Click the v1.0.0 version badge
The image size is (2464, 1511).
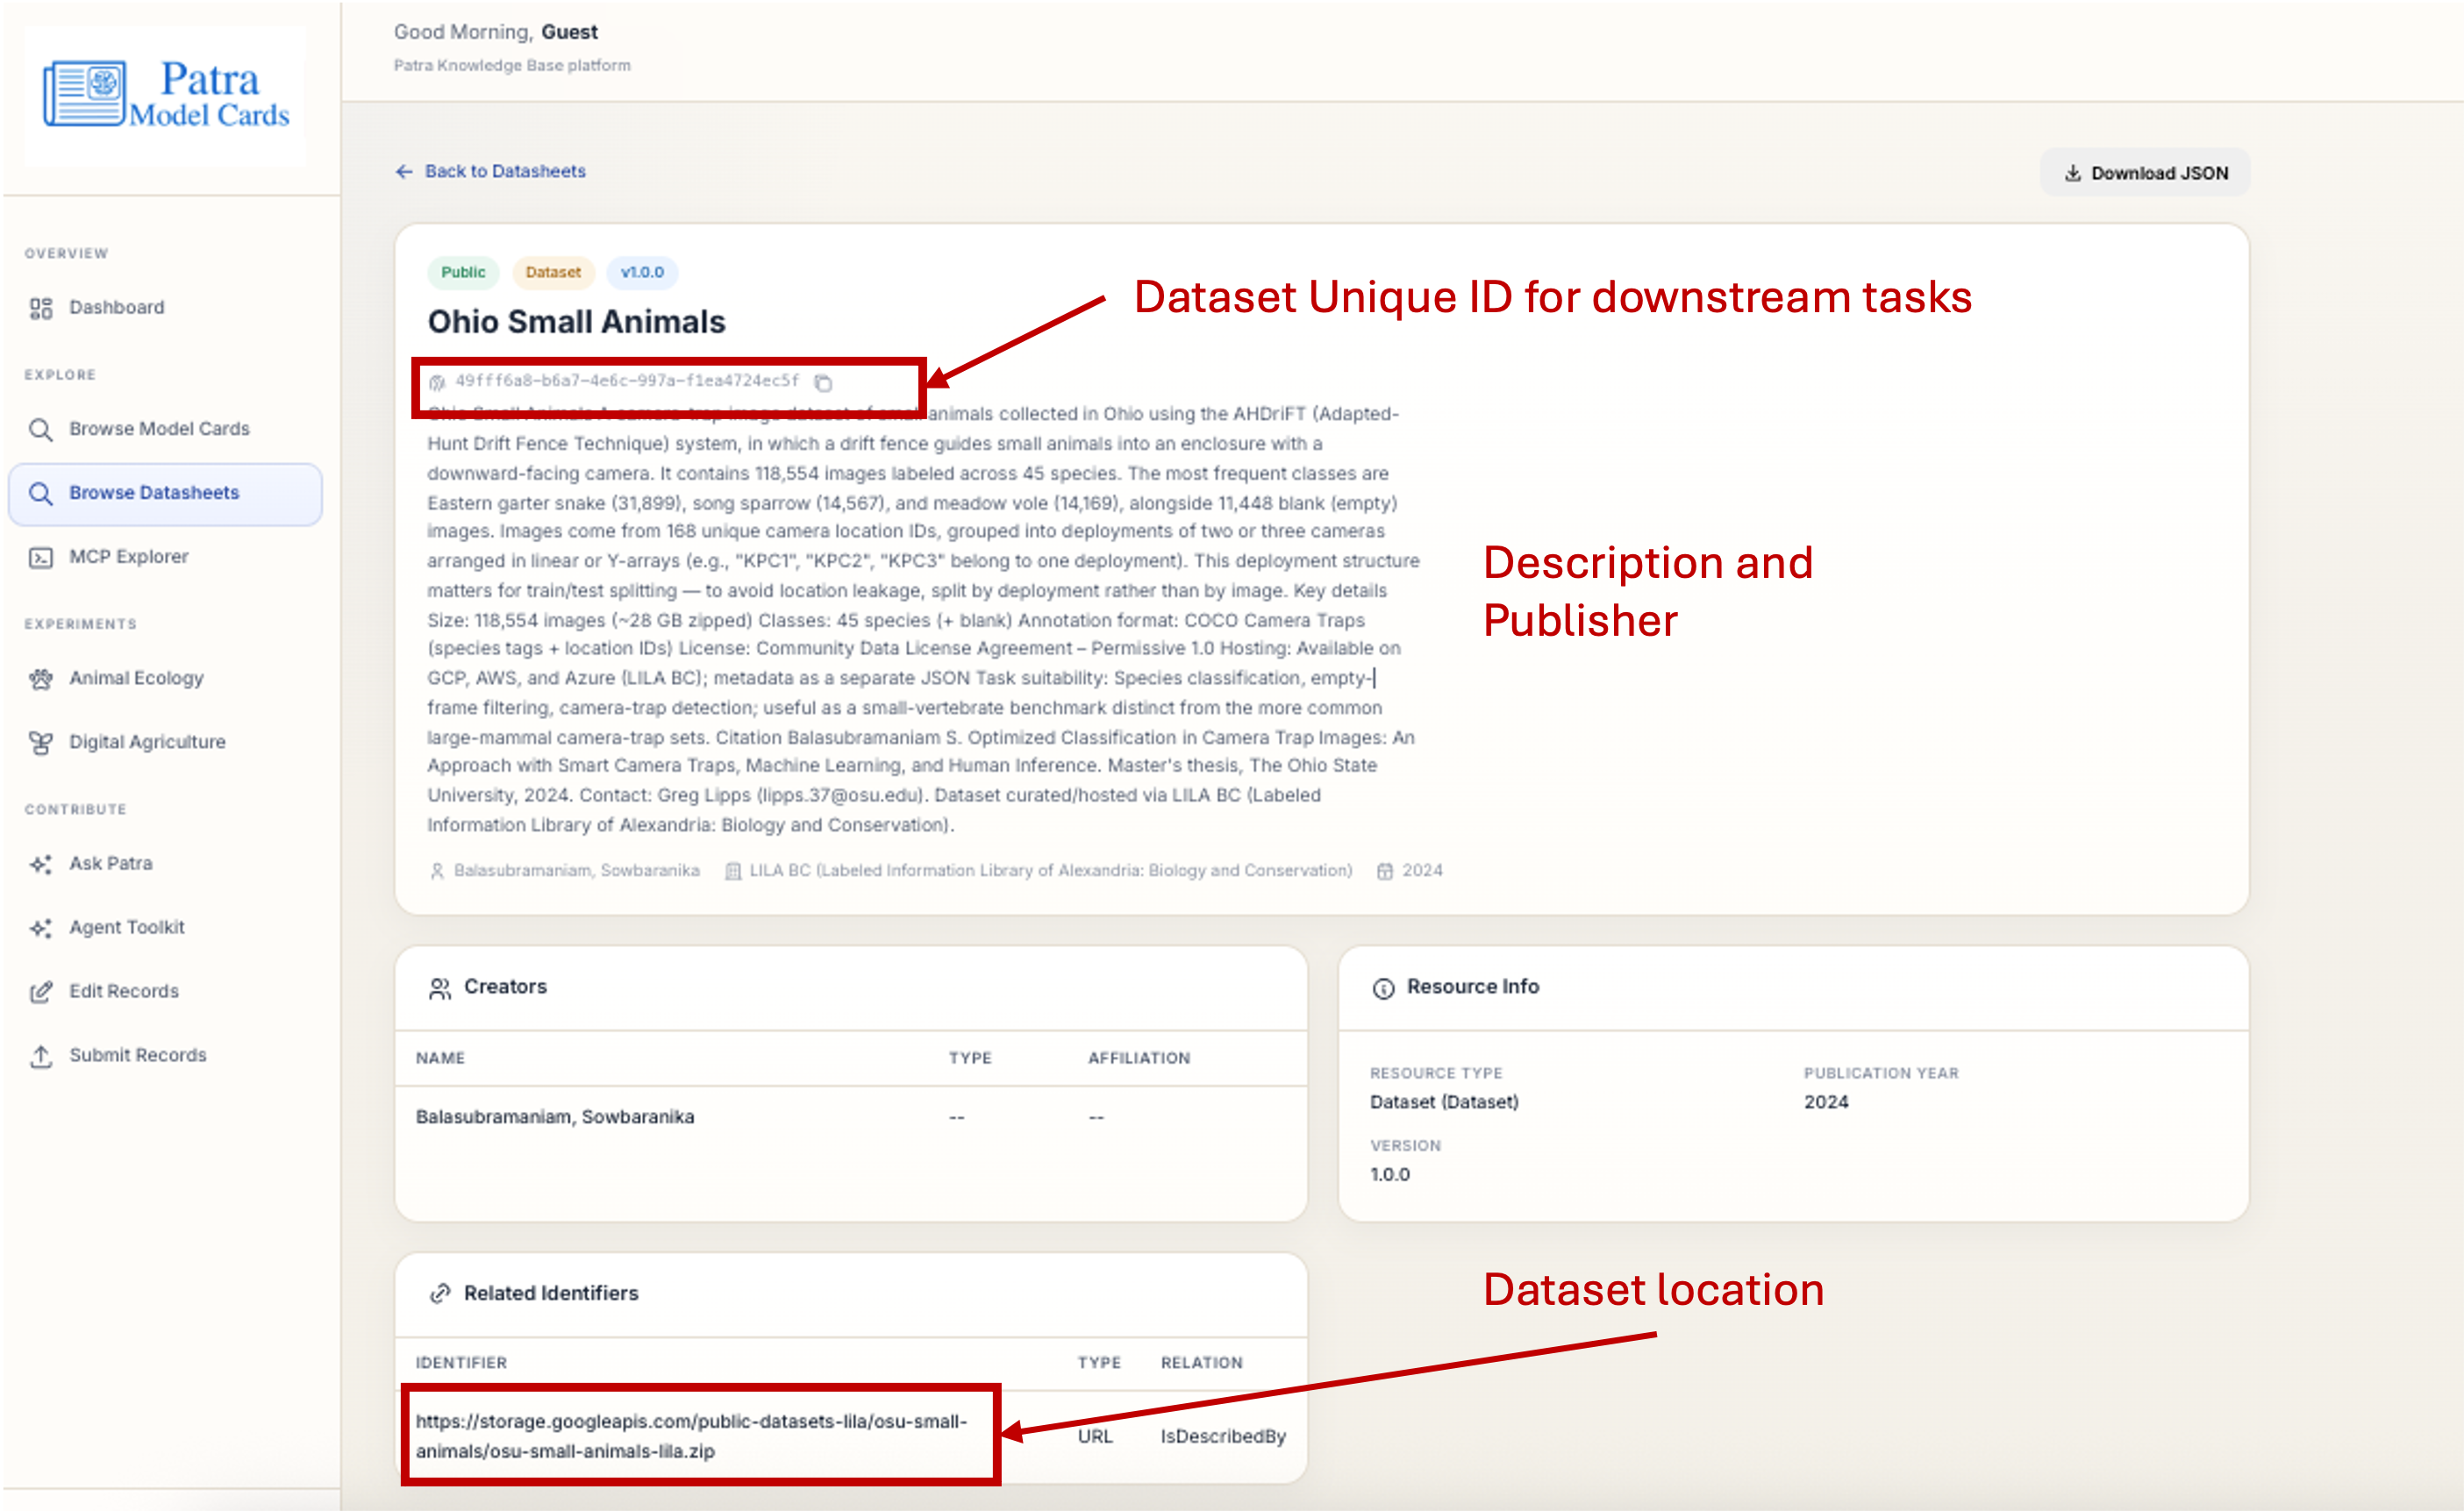point(642,273)
